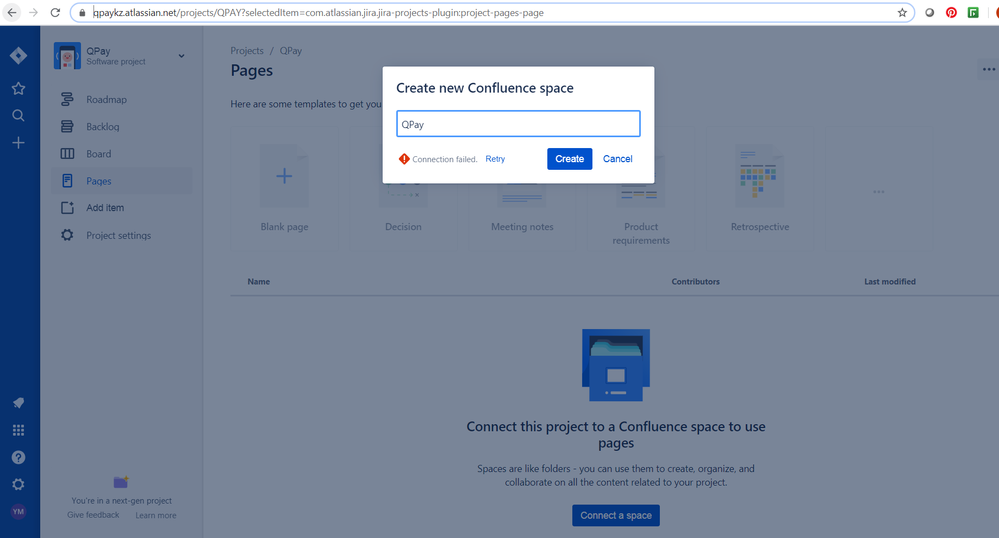The width and height of the screenshot is (999, 538).
Task: Open the YM user profile avatar
Action: (18, 511)
